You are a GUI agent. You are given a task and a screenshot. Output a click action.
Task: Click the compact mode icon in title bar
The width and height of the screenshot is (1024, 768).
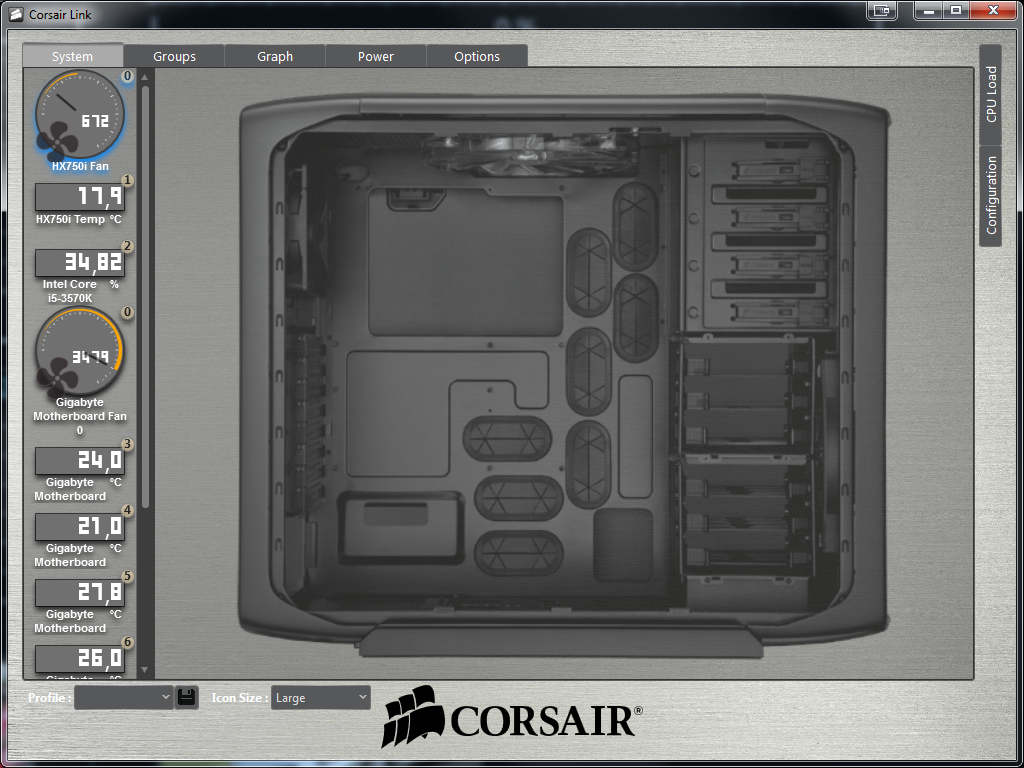coord(882,10)
